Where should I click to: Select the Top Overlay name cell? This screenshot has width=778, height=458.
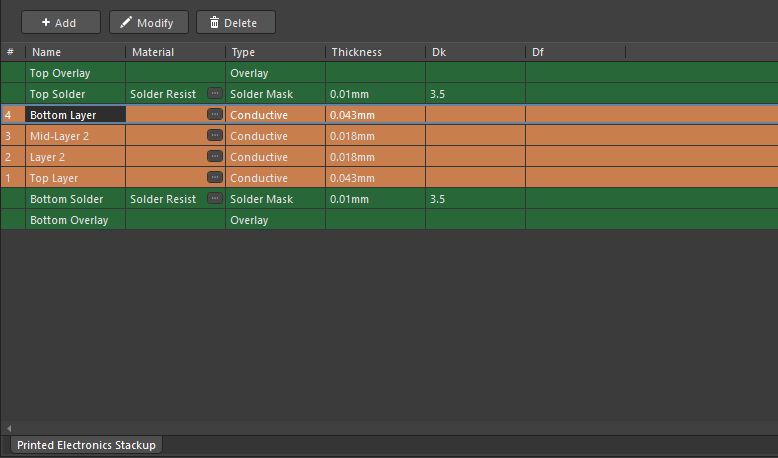click(75, 73)
